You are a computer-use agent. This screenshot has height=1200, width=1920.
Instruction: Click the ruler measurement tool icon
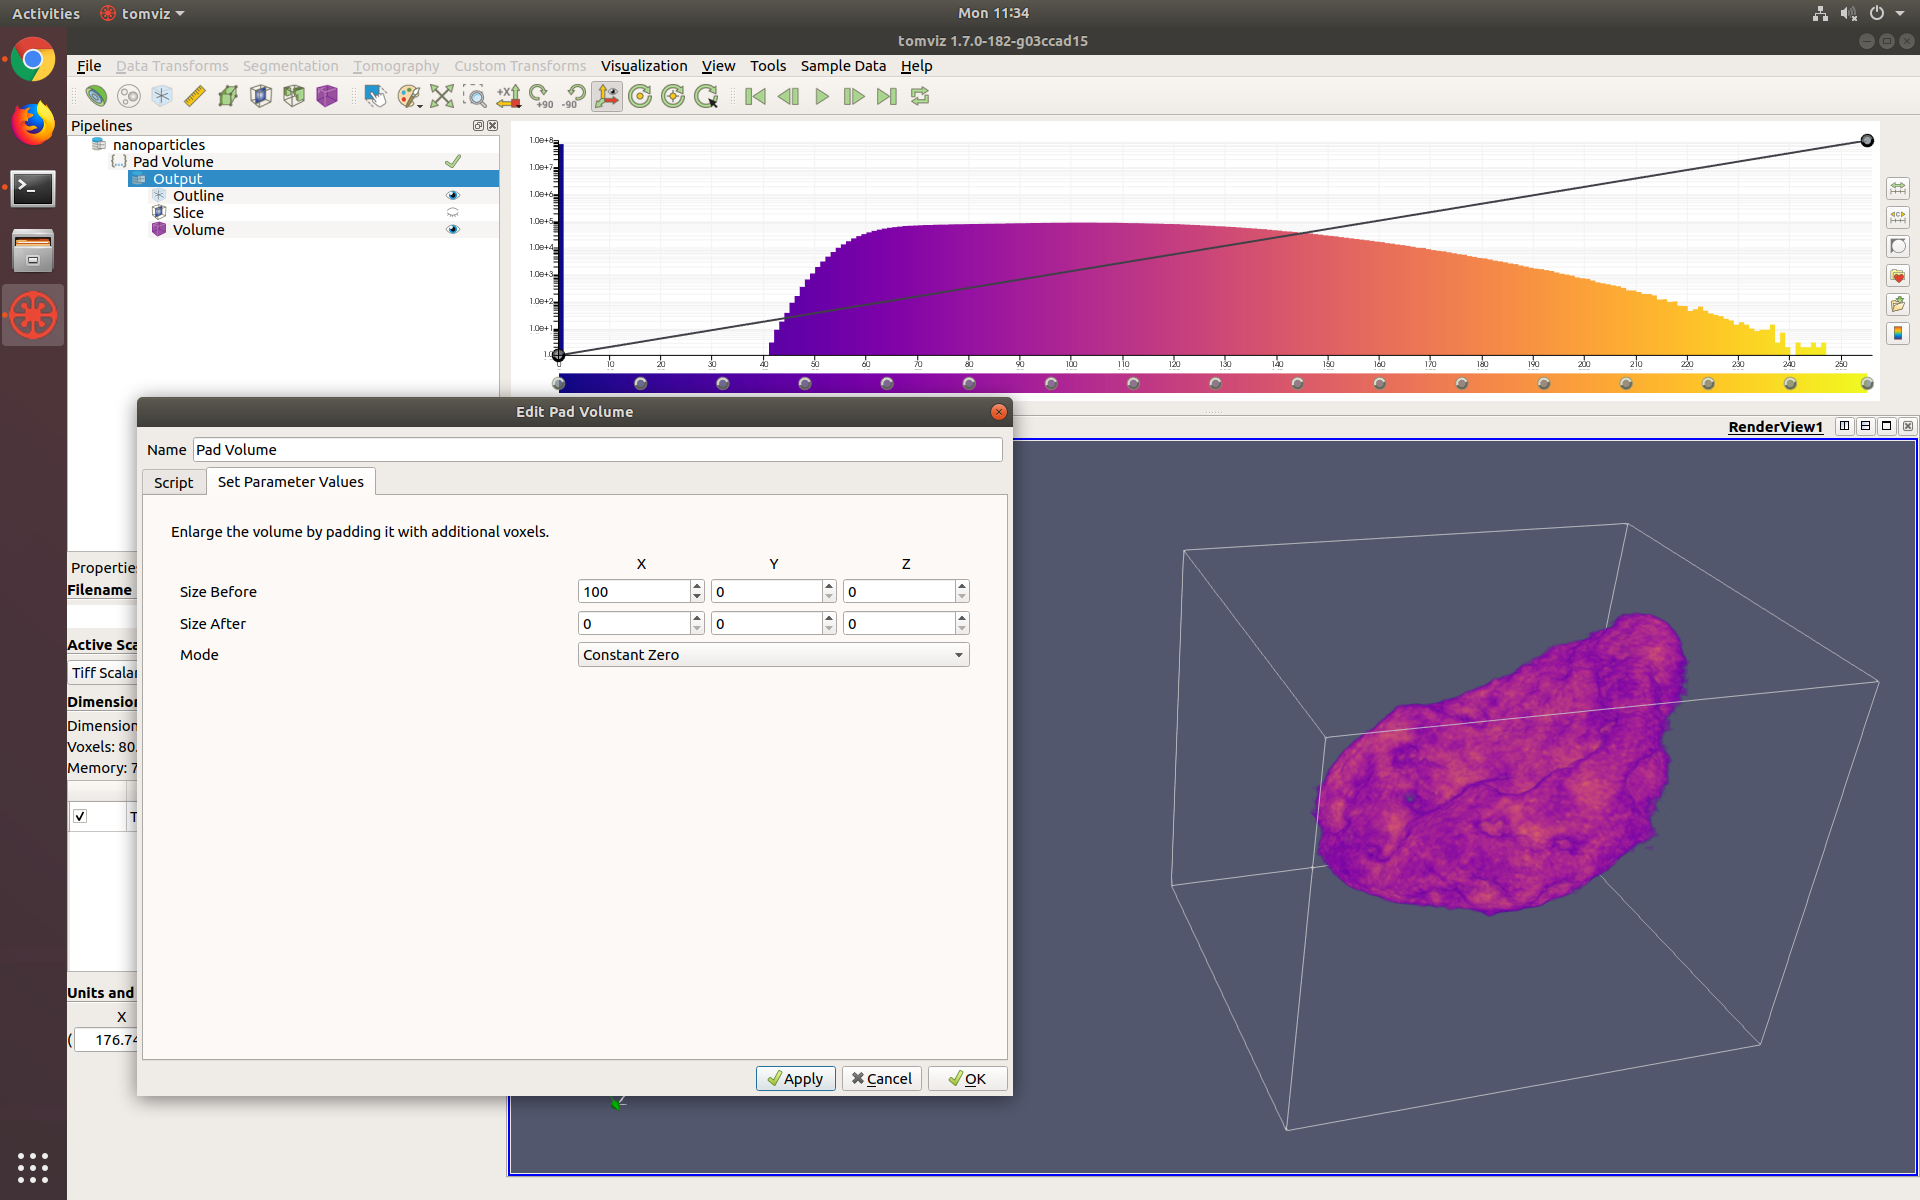(195, 97)
